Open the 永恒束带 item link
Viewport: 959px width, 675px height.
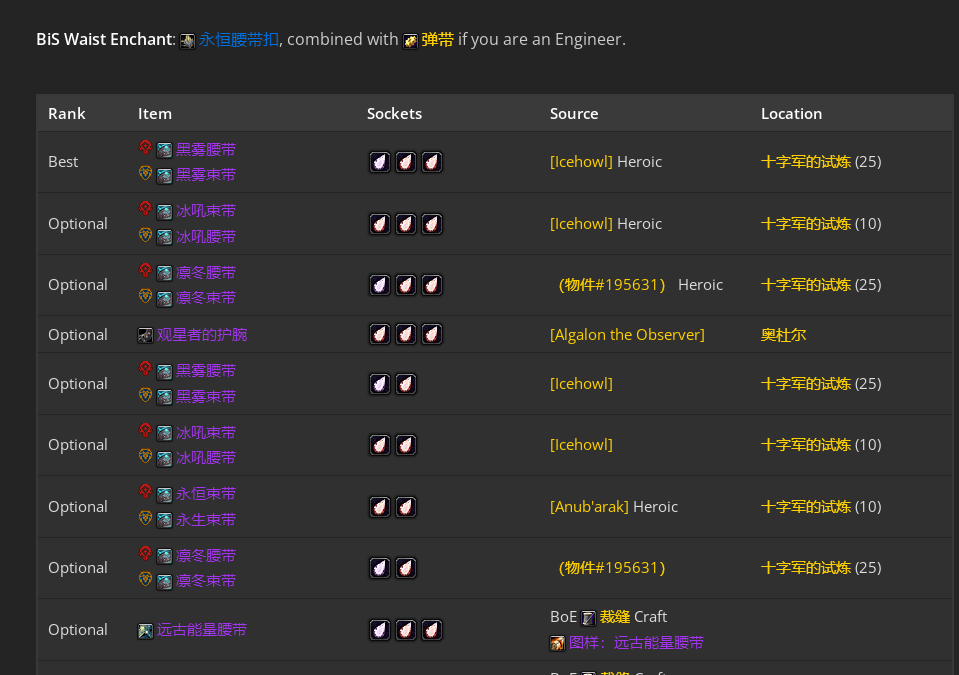click(x=206, y=494)
